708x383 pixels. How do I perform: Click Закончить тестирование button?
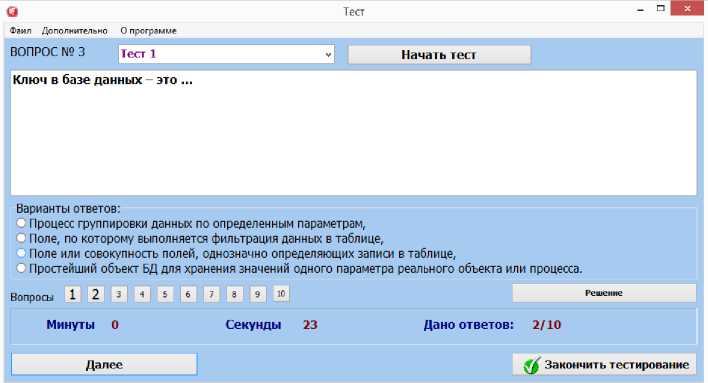[604, 364]
